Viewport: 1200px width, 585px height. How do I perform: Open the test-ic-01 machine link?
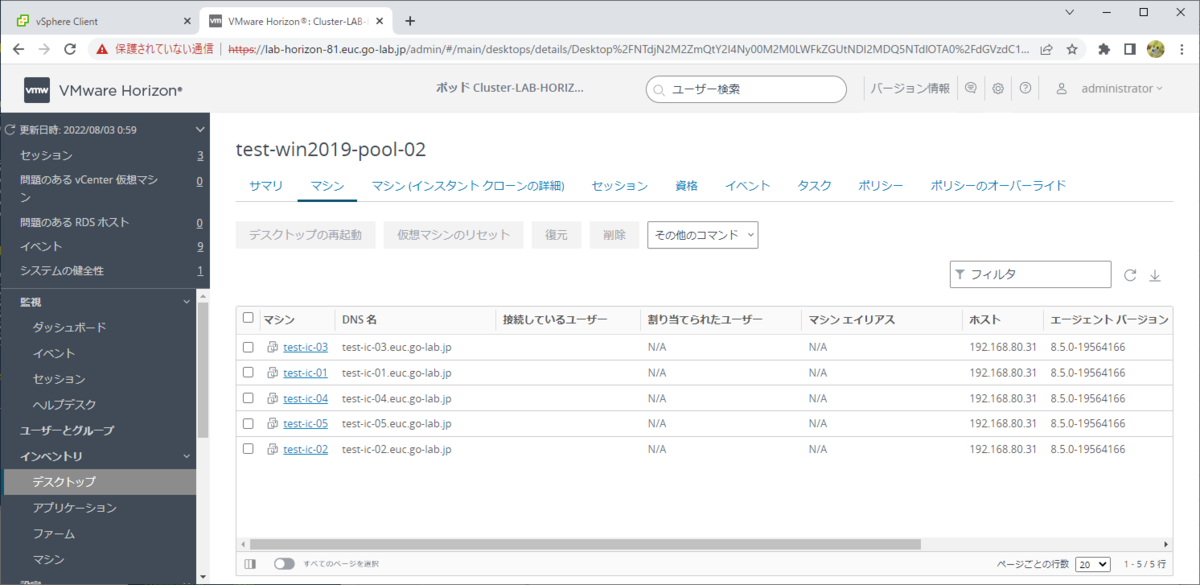[x=305, y=373]
